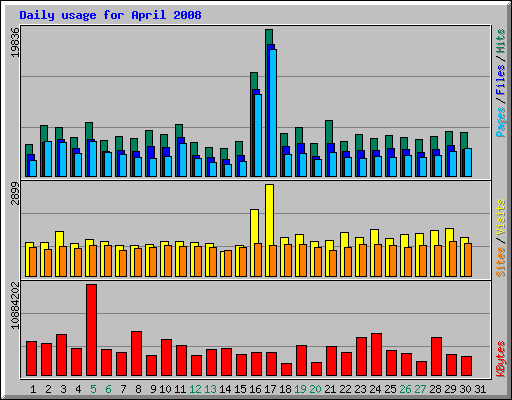Viewport: 512px width, 400px height.
Task: Click the shortest red KBytes bar for day 18
Action: (287, 369)
